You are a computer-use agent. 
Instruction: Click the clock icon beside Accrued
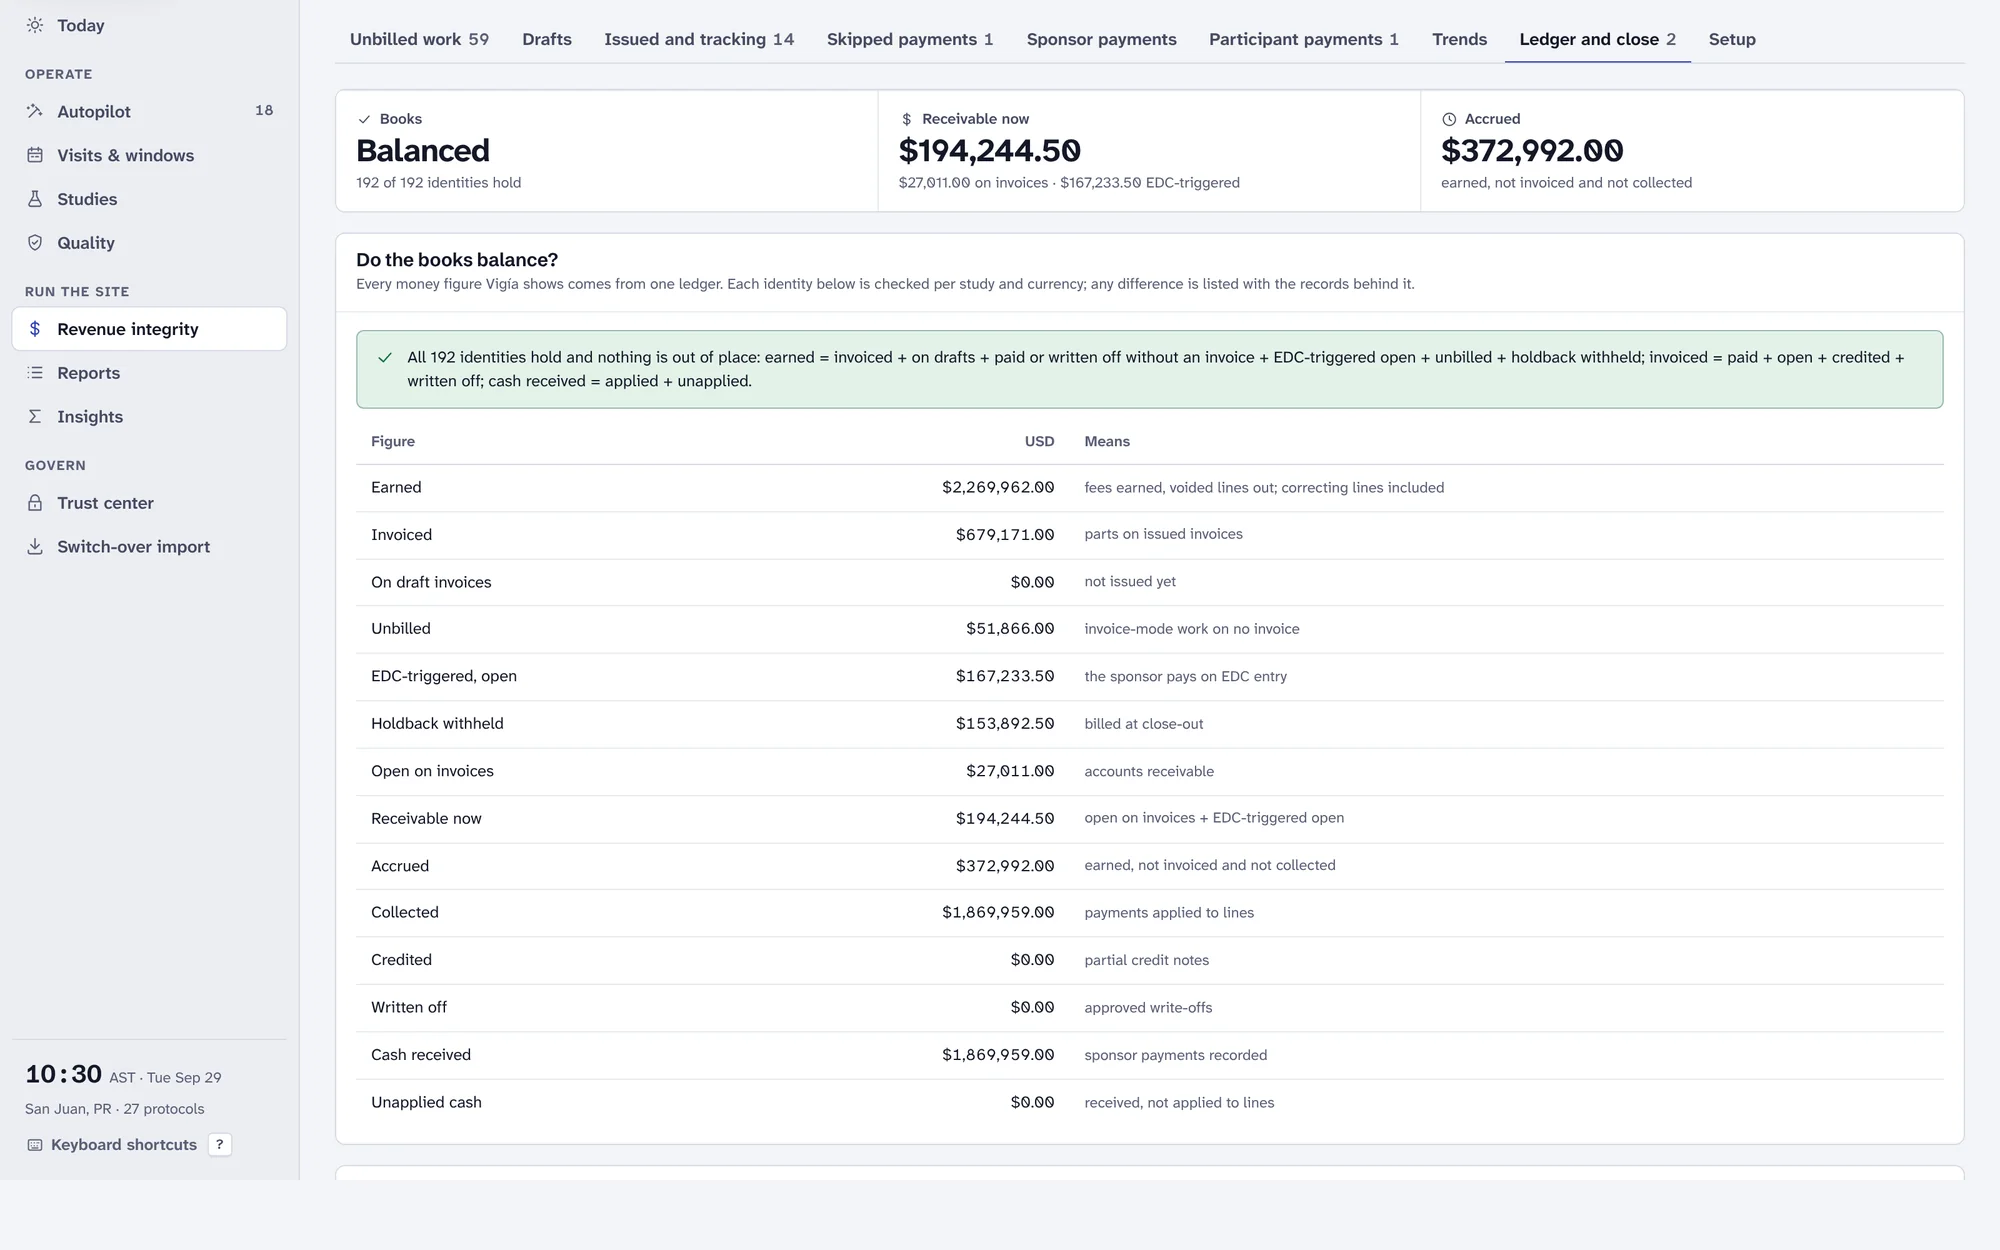tap(1449, 119)
